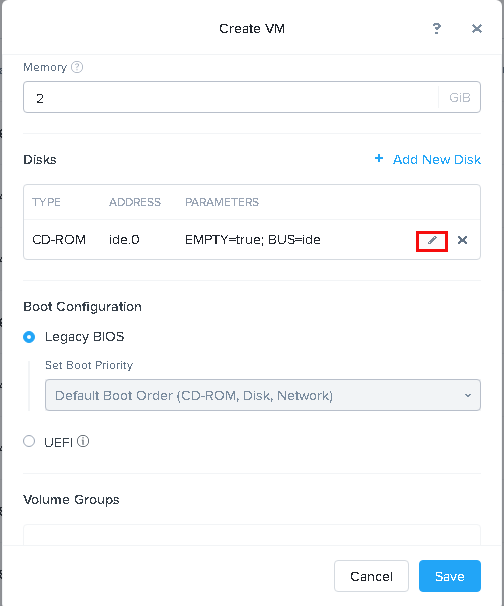Select the CD-ROM ide.0 disk row
The height and width of the screenshot is (606, 504).
pyautogui.click(x=252, y=240)
